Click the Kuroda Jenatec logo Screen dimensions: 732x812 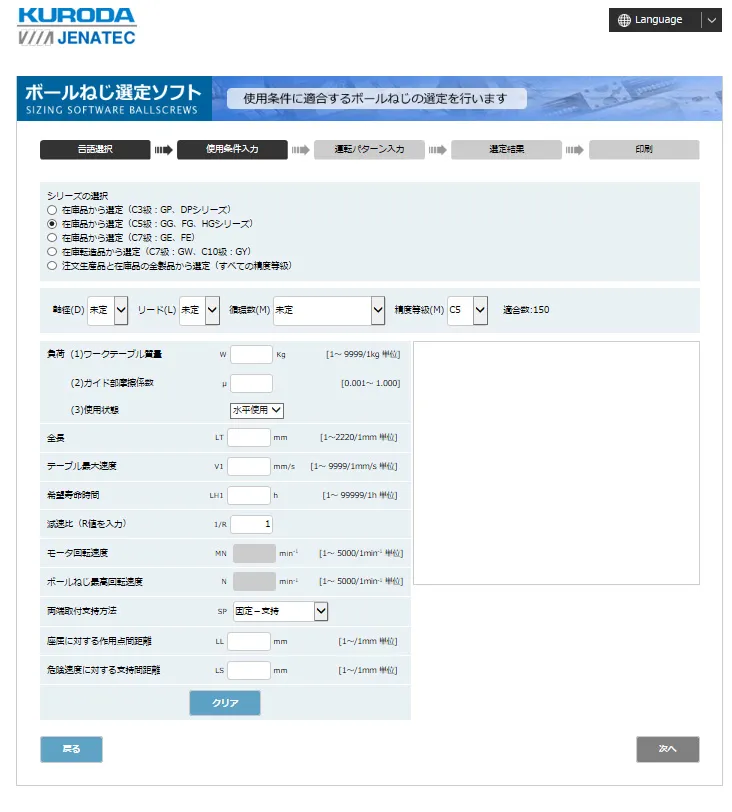[77, 27]
